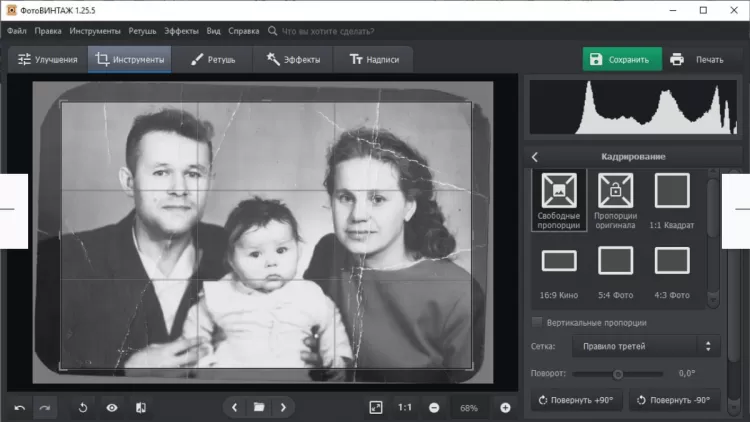Select the 4:3 Фото crop preset
The image size is (750, 422).
pyautogui.click(x=672, y=273)
